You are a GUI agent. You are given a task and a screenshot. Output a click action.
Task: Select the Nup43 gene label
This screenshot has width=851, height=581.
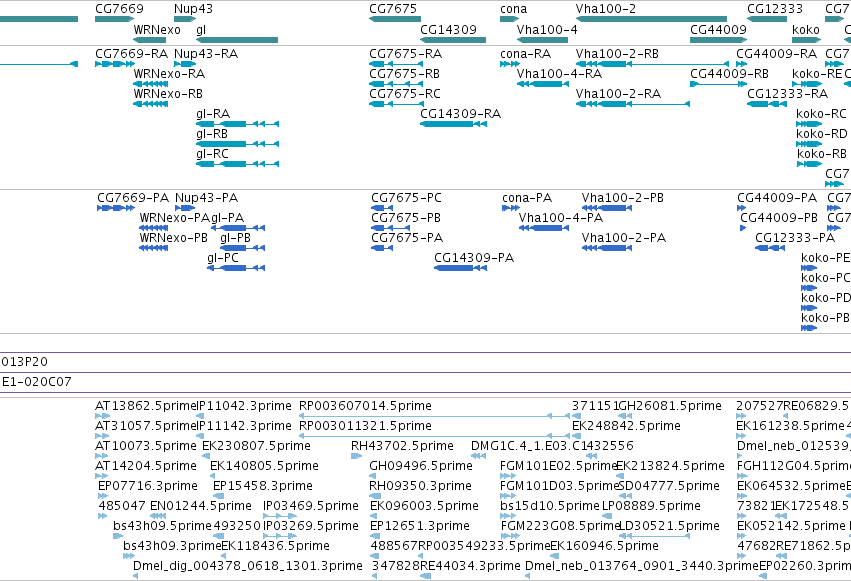point(193,9)
